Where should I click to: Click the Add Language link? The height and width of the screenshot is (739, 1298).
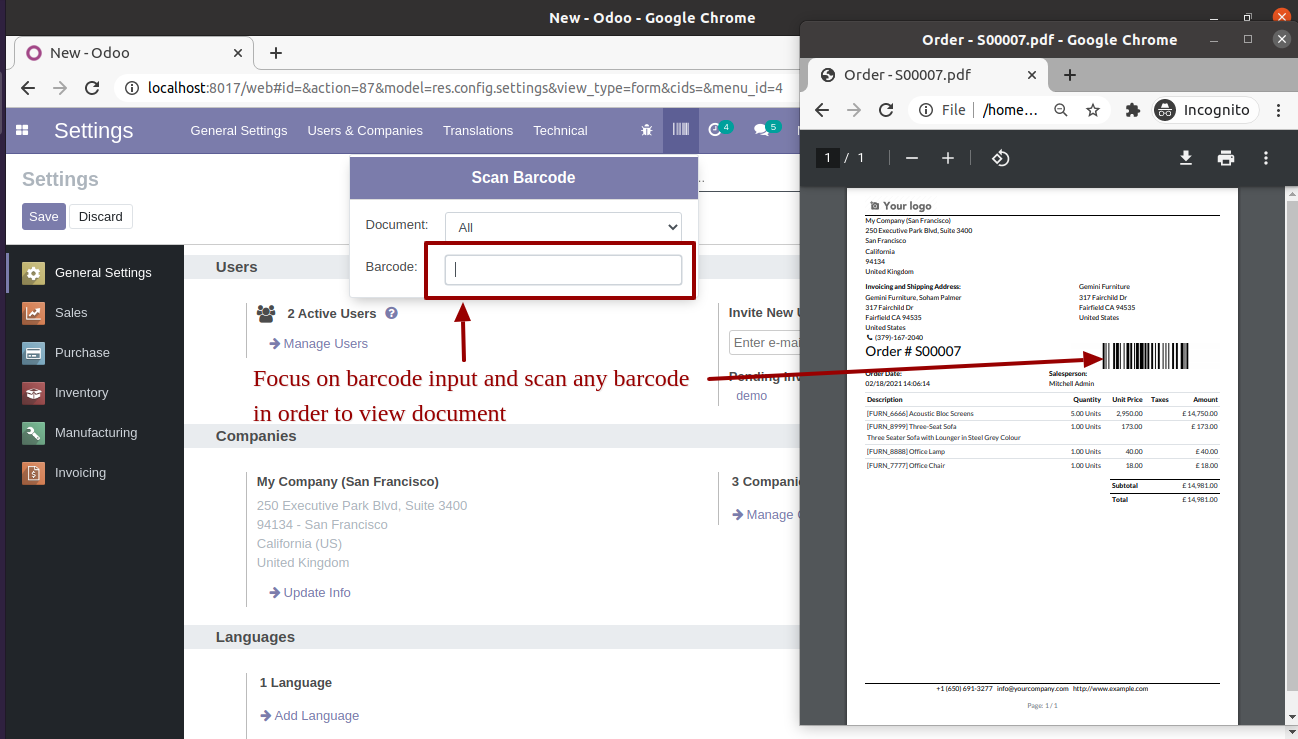[x=309, y=716]
